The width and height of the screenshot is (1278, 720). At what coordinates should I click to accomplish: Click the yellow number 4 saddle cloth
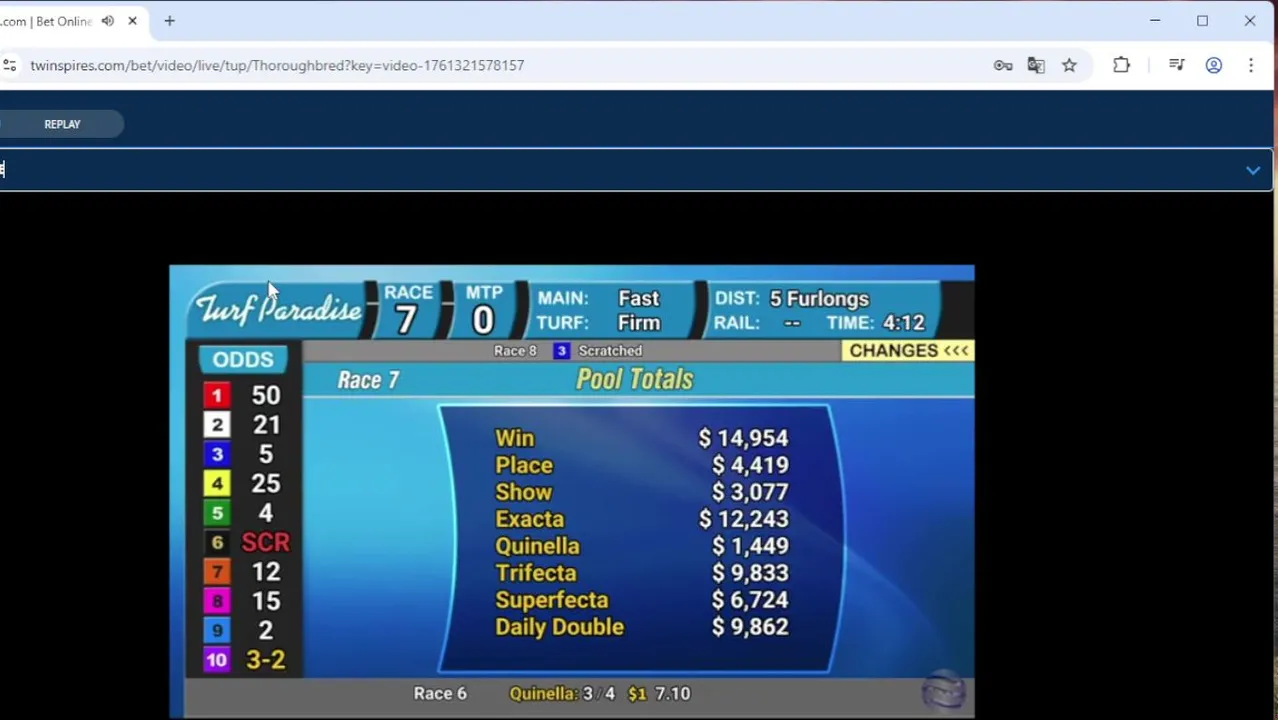point(217,484)
